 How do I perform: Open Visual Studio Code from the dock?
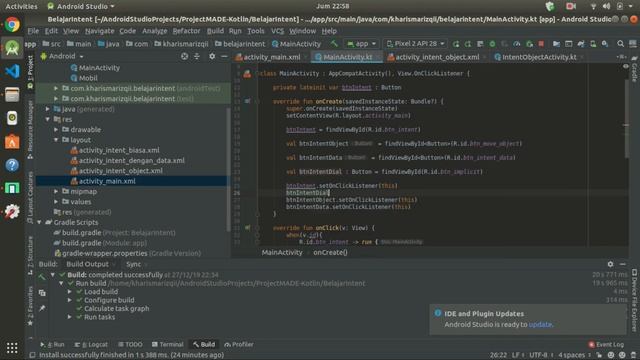[x=12, y=71]
